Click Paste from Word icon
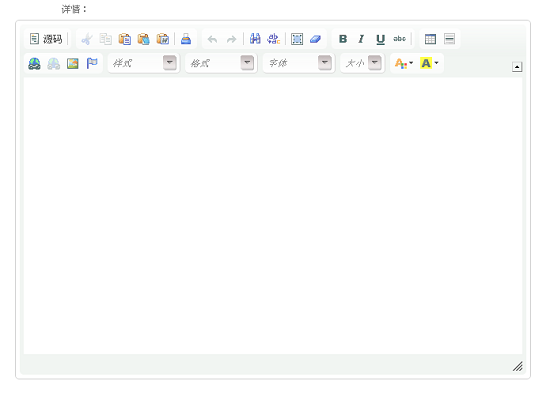This screenshot has height=396, width=550. (162, 39)
